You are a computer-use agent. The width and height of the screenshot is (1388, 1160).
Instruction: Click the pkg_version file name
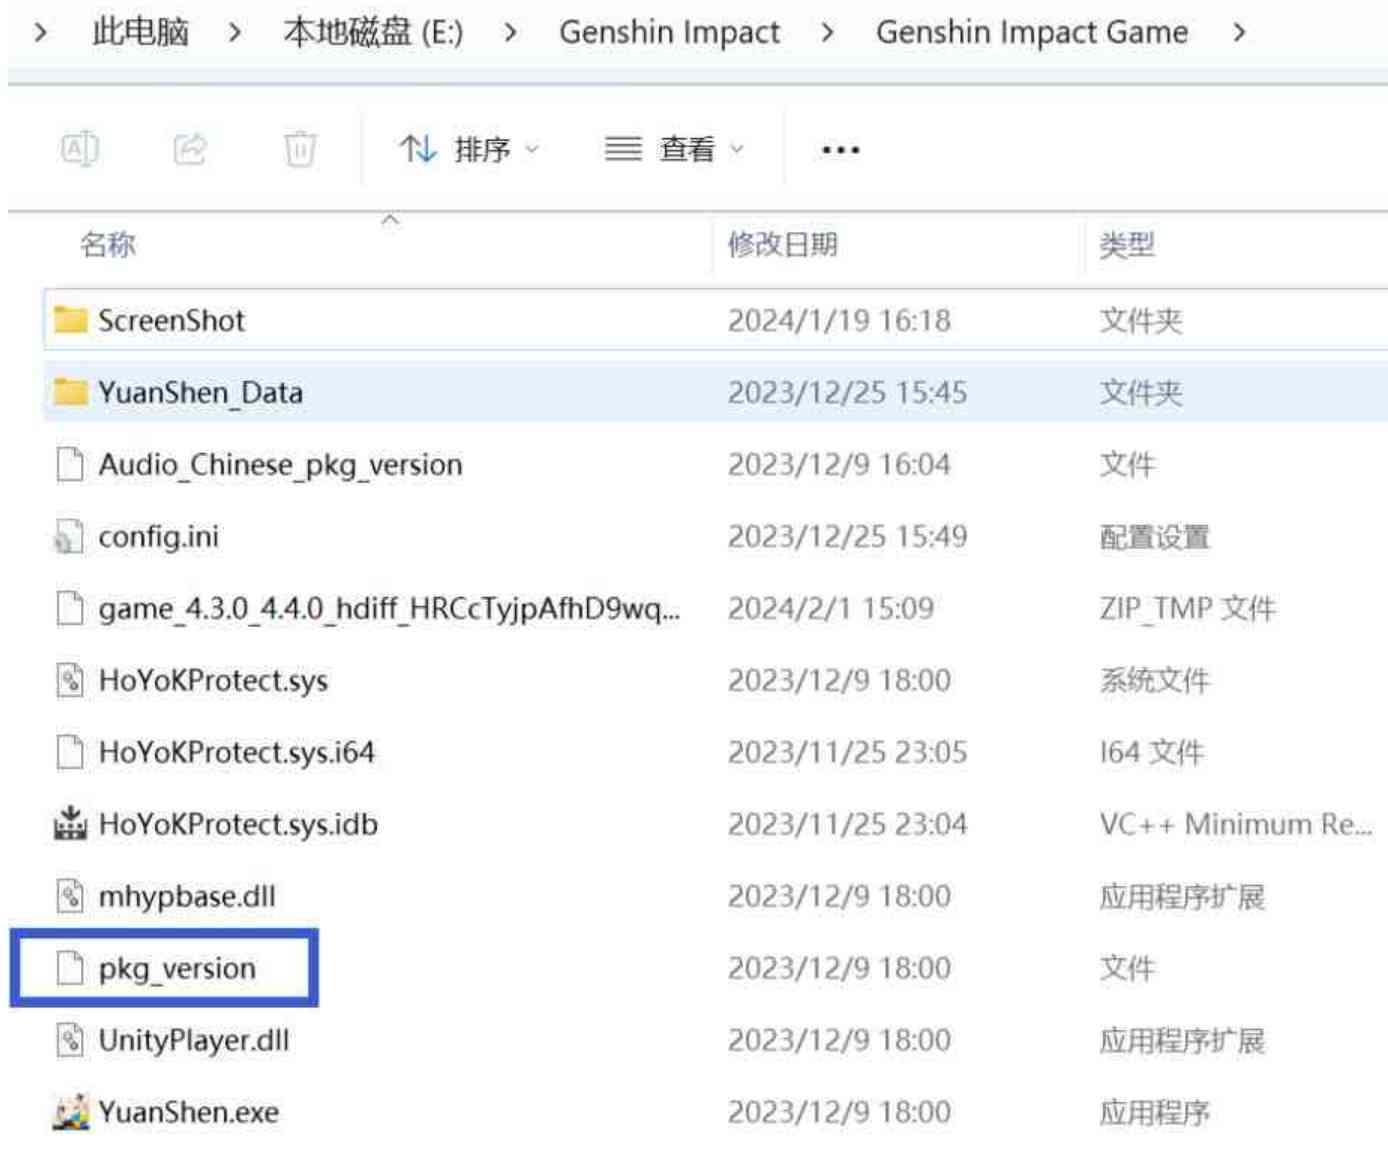point(177,969)
